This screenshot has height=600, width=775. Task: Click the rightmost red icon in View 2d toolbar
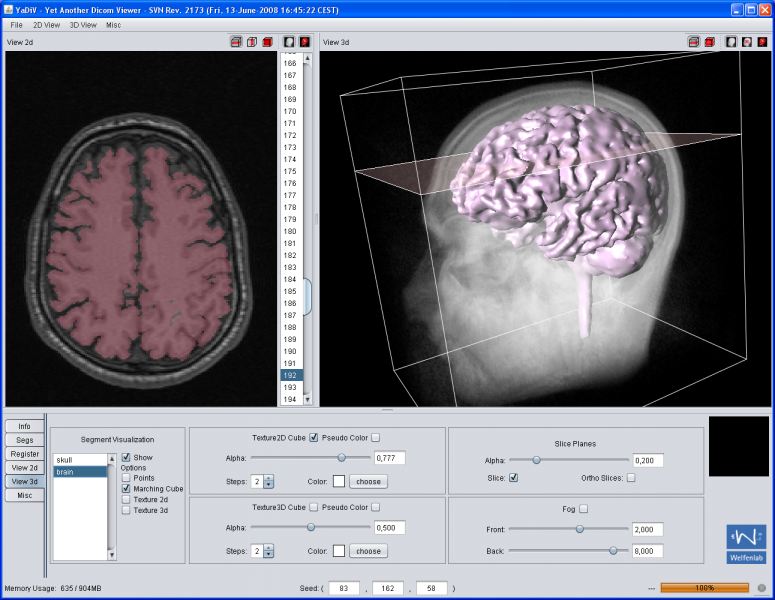pos(304,42)
